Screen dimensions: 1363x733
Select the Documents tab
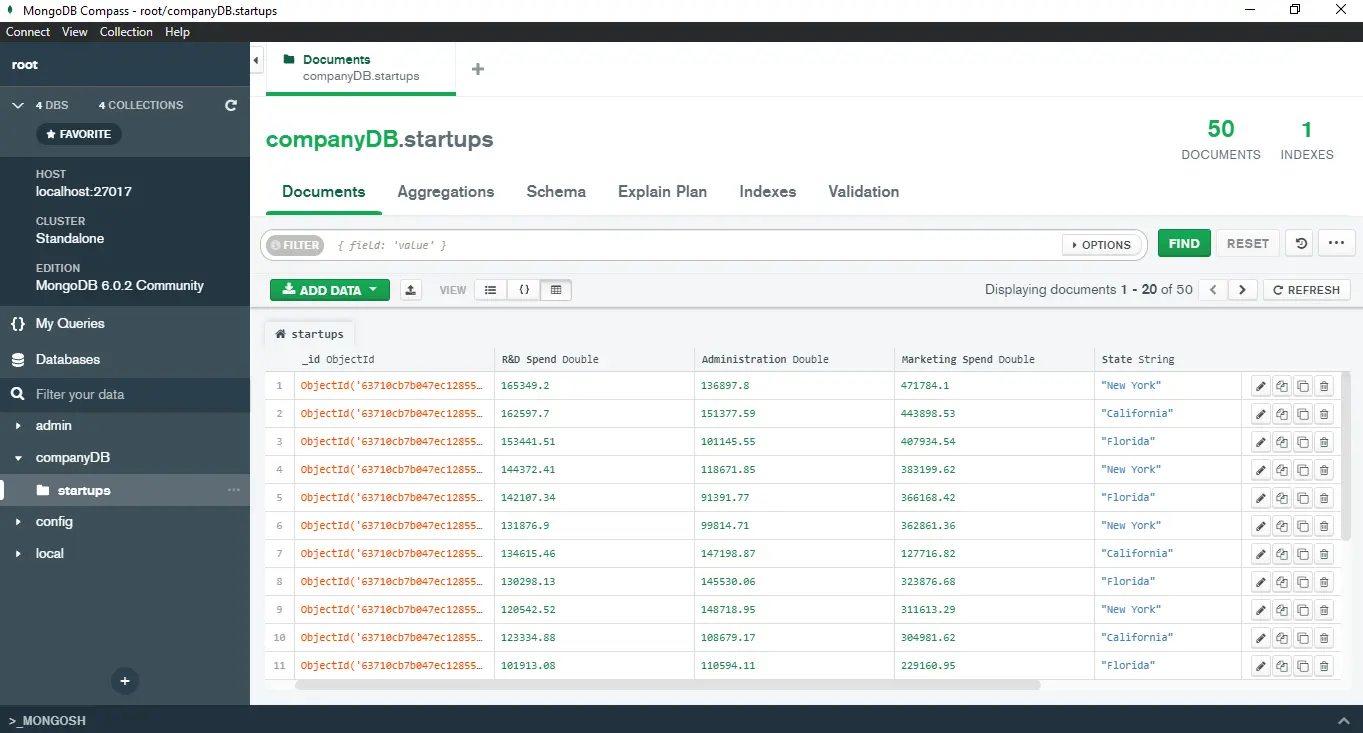pyautogui.click(x=324, y=192)
